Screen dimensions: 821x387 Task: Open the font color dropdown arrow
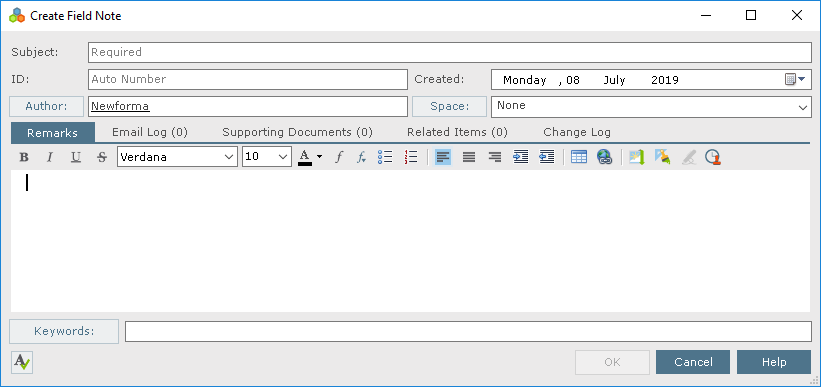tap(319, 157)
